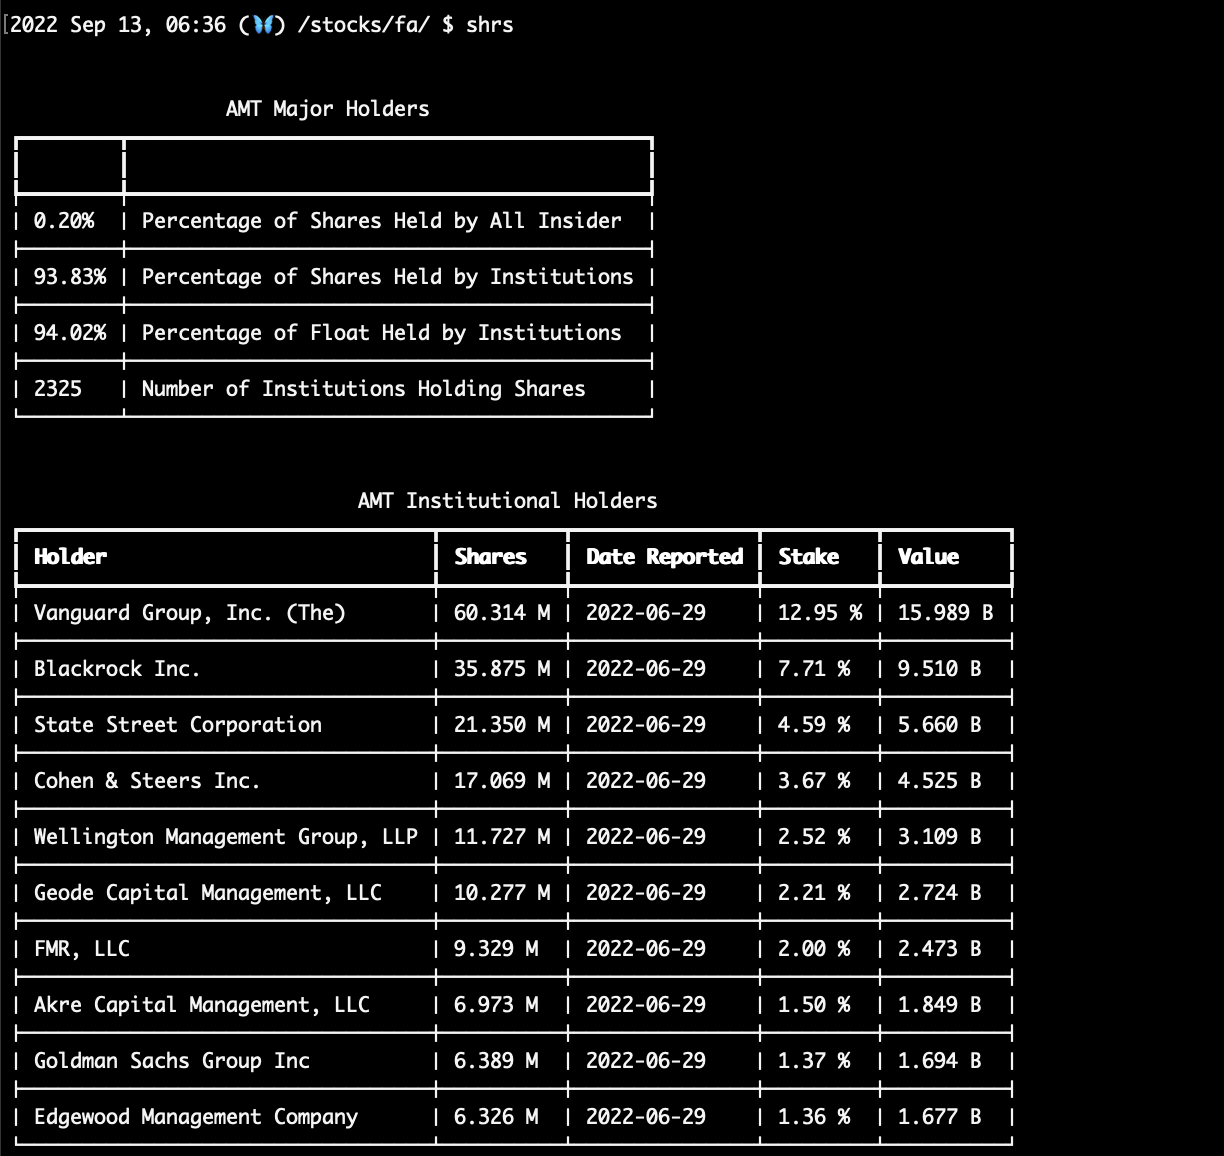Click the 'Shares' column header
Image resolution: width=1224 pixels, height=1156 pixels.
coord(490,557)
